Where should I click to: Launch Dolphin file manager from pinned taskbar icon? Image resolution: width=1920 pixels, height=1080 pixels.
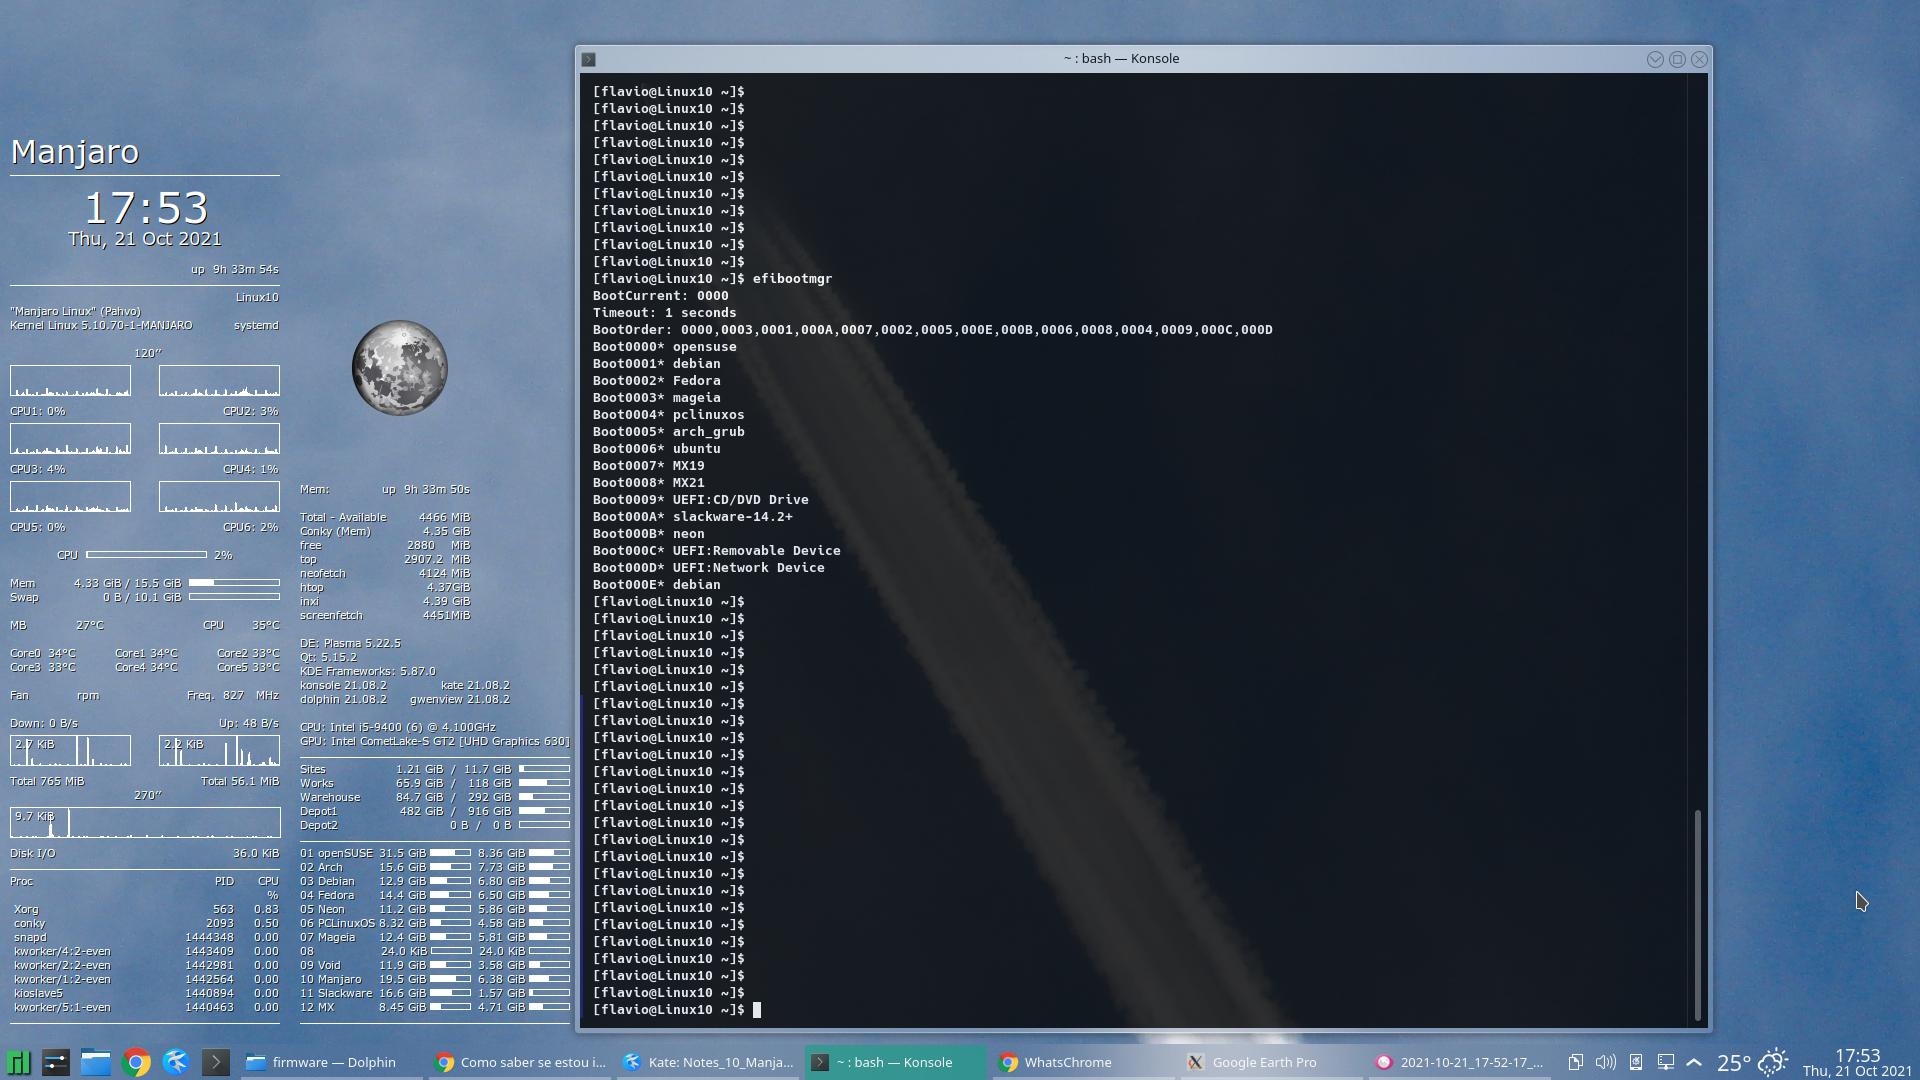click(x=96, y=1062)
